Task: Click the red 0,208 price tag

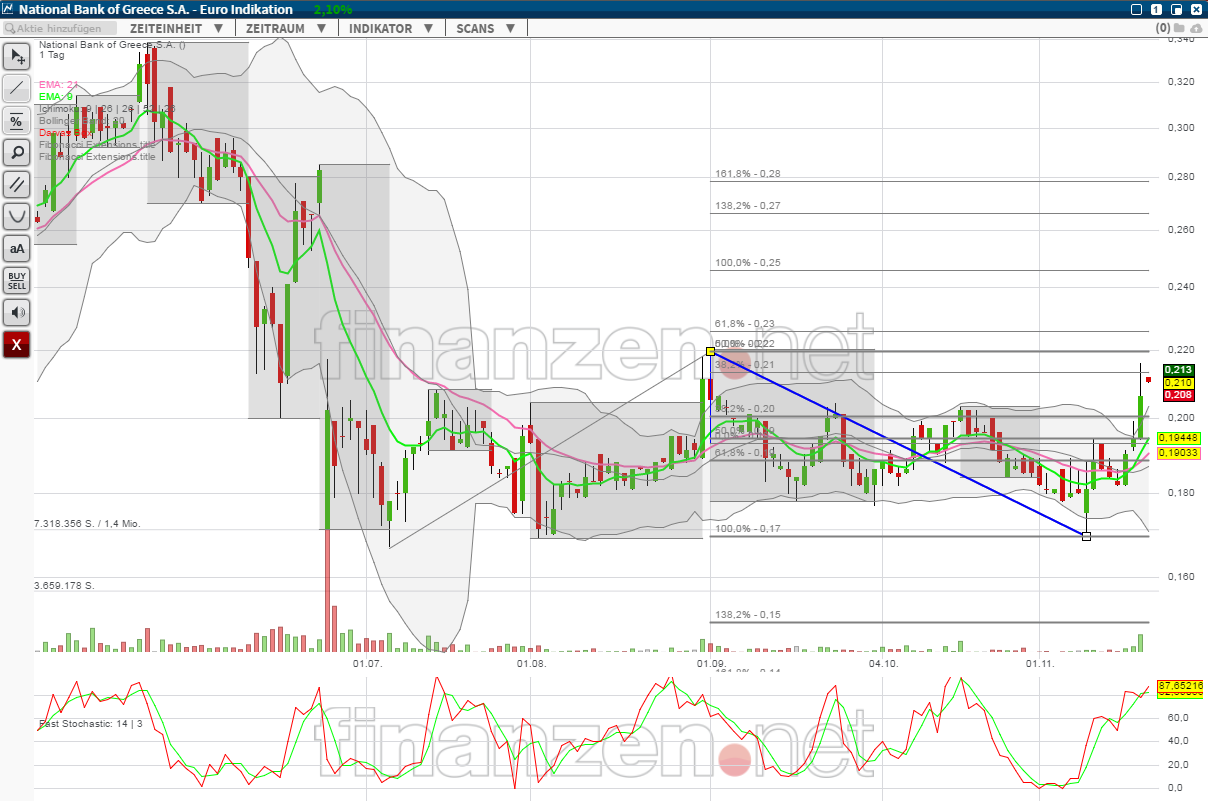Action: coord(1178,395)
